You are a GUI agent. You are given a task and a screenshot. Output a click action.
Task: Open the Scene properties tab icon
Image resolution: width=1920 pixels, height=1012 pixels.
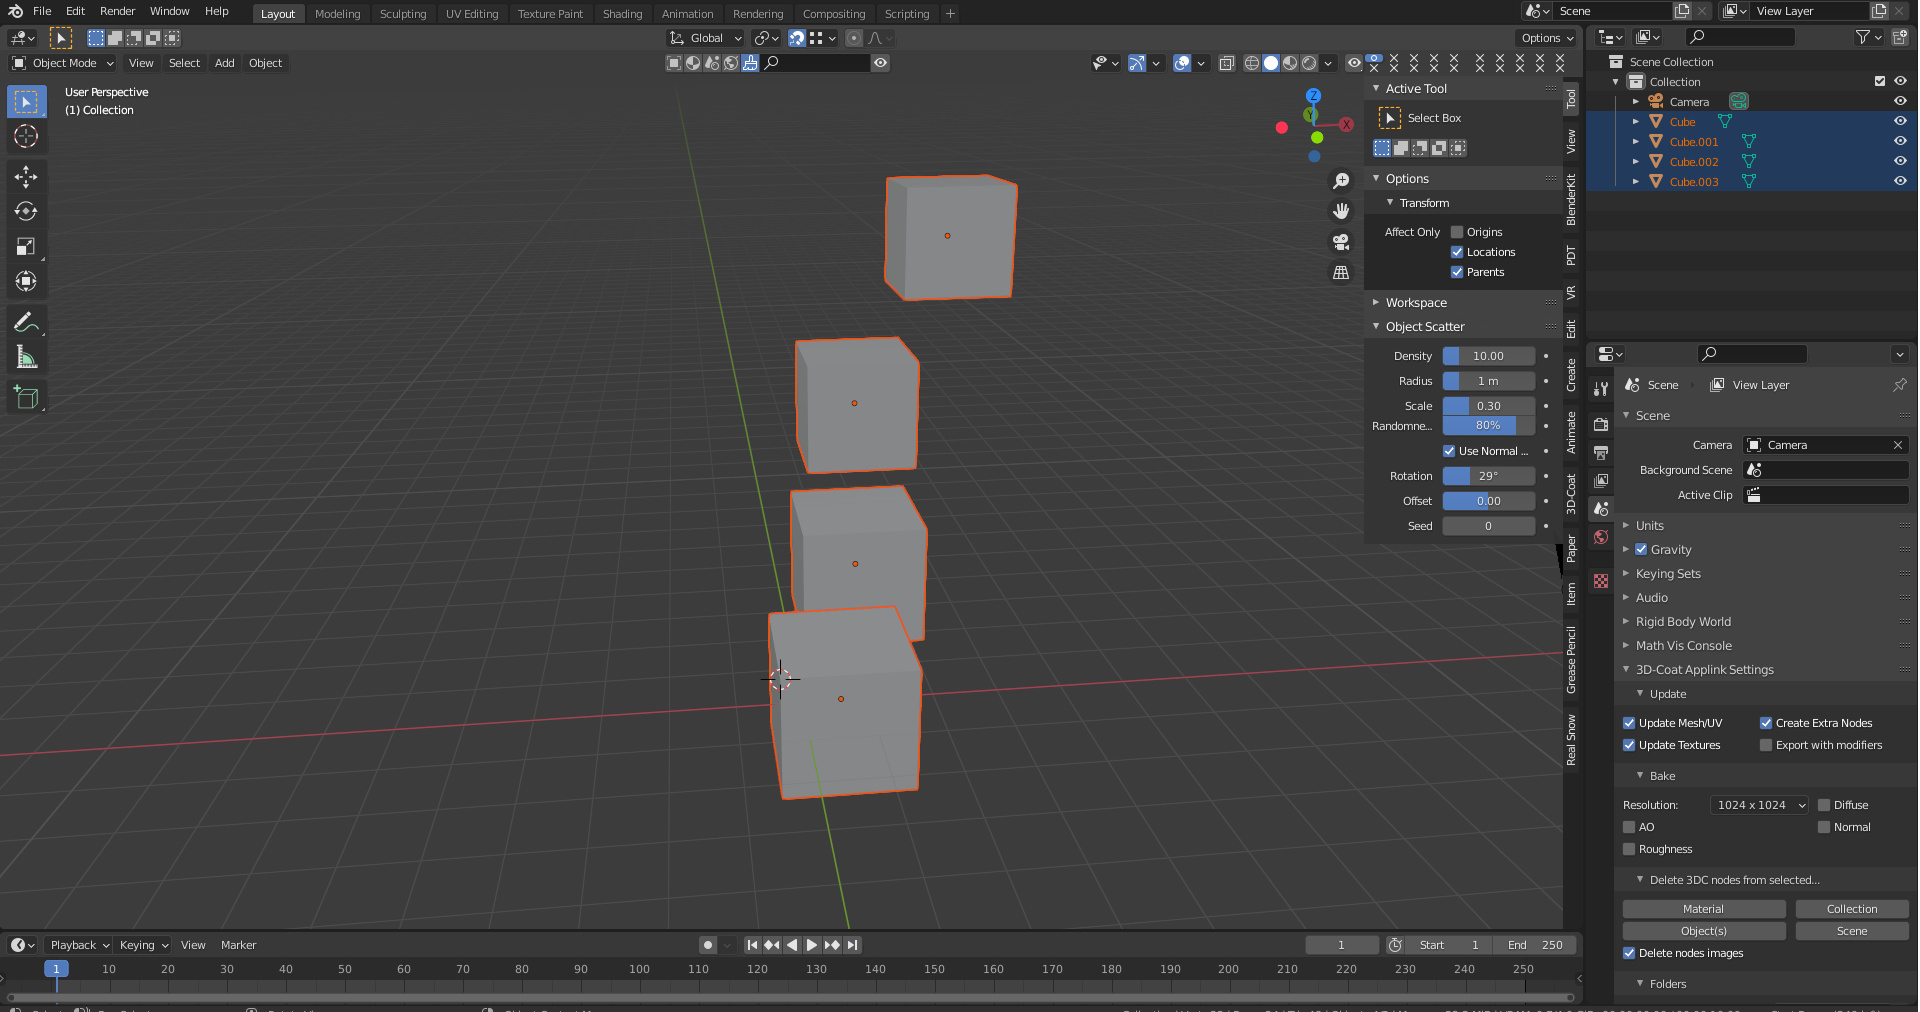[1601, 509]
